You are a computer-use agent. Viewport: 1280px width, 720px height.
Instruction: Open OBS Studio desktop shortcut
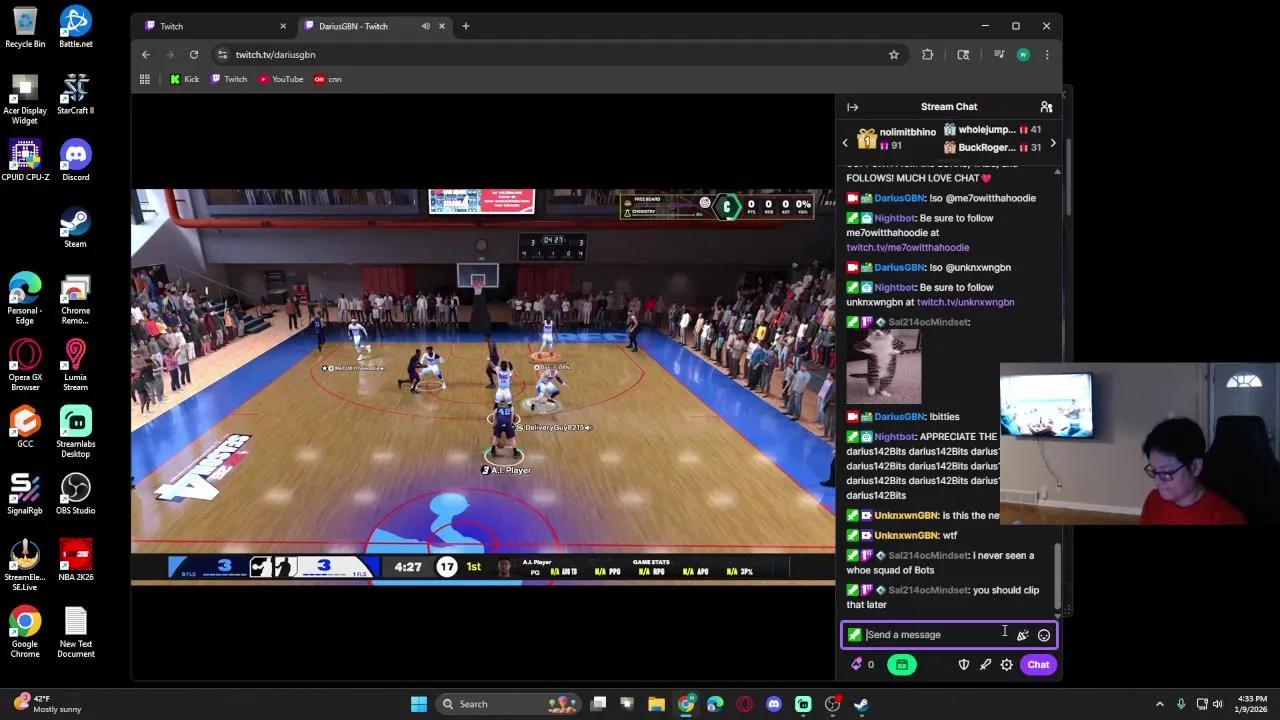(x=76, y=495)
